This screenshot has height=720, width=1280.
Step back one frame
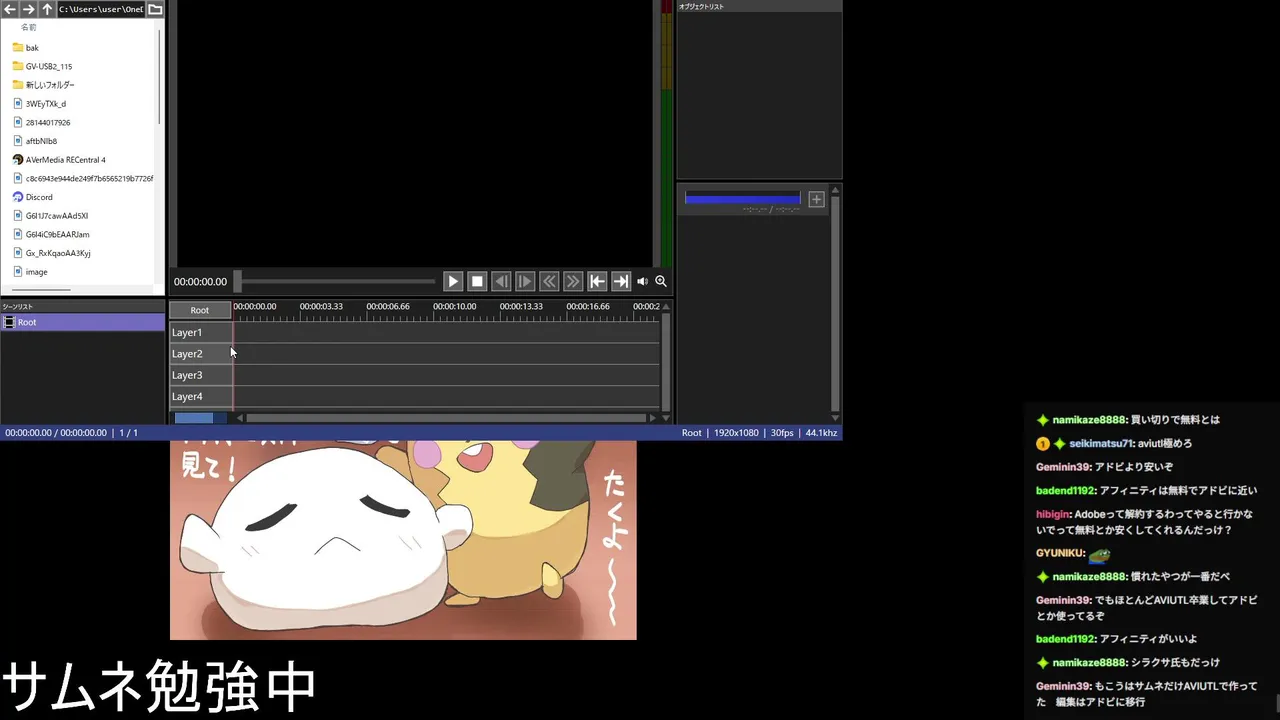pyautogui.click(x=501, y=282)
